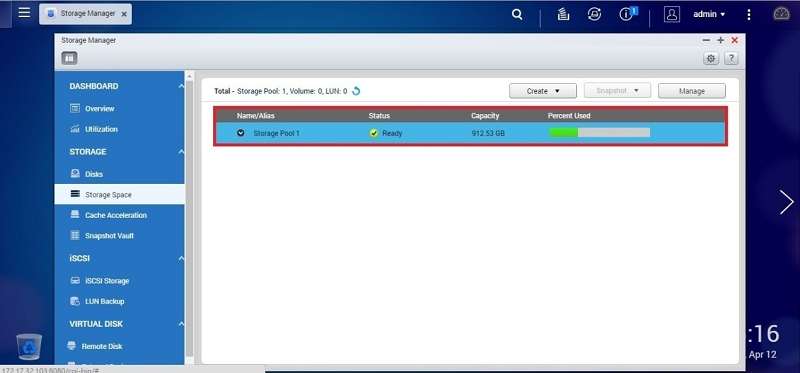Open the Snapshot dropdown button

tap(617, 90)
